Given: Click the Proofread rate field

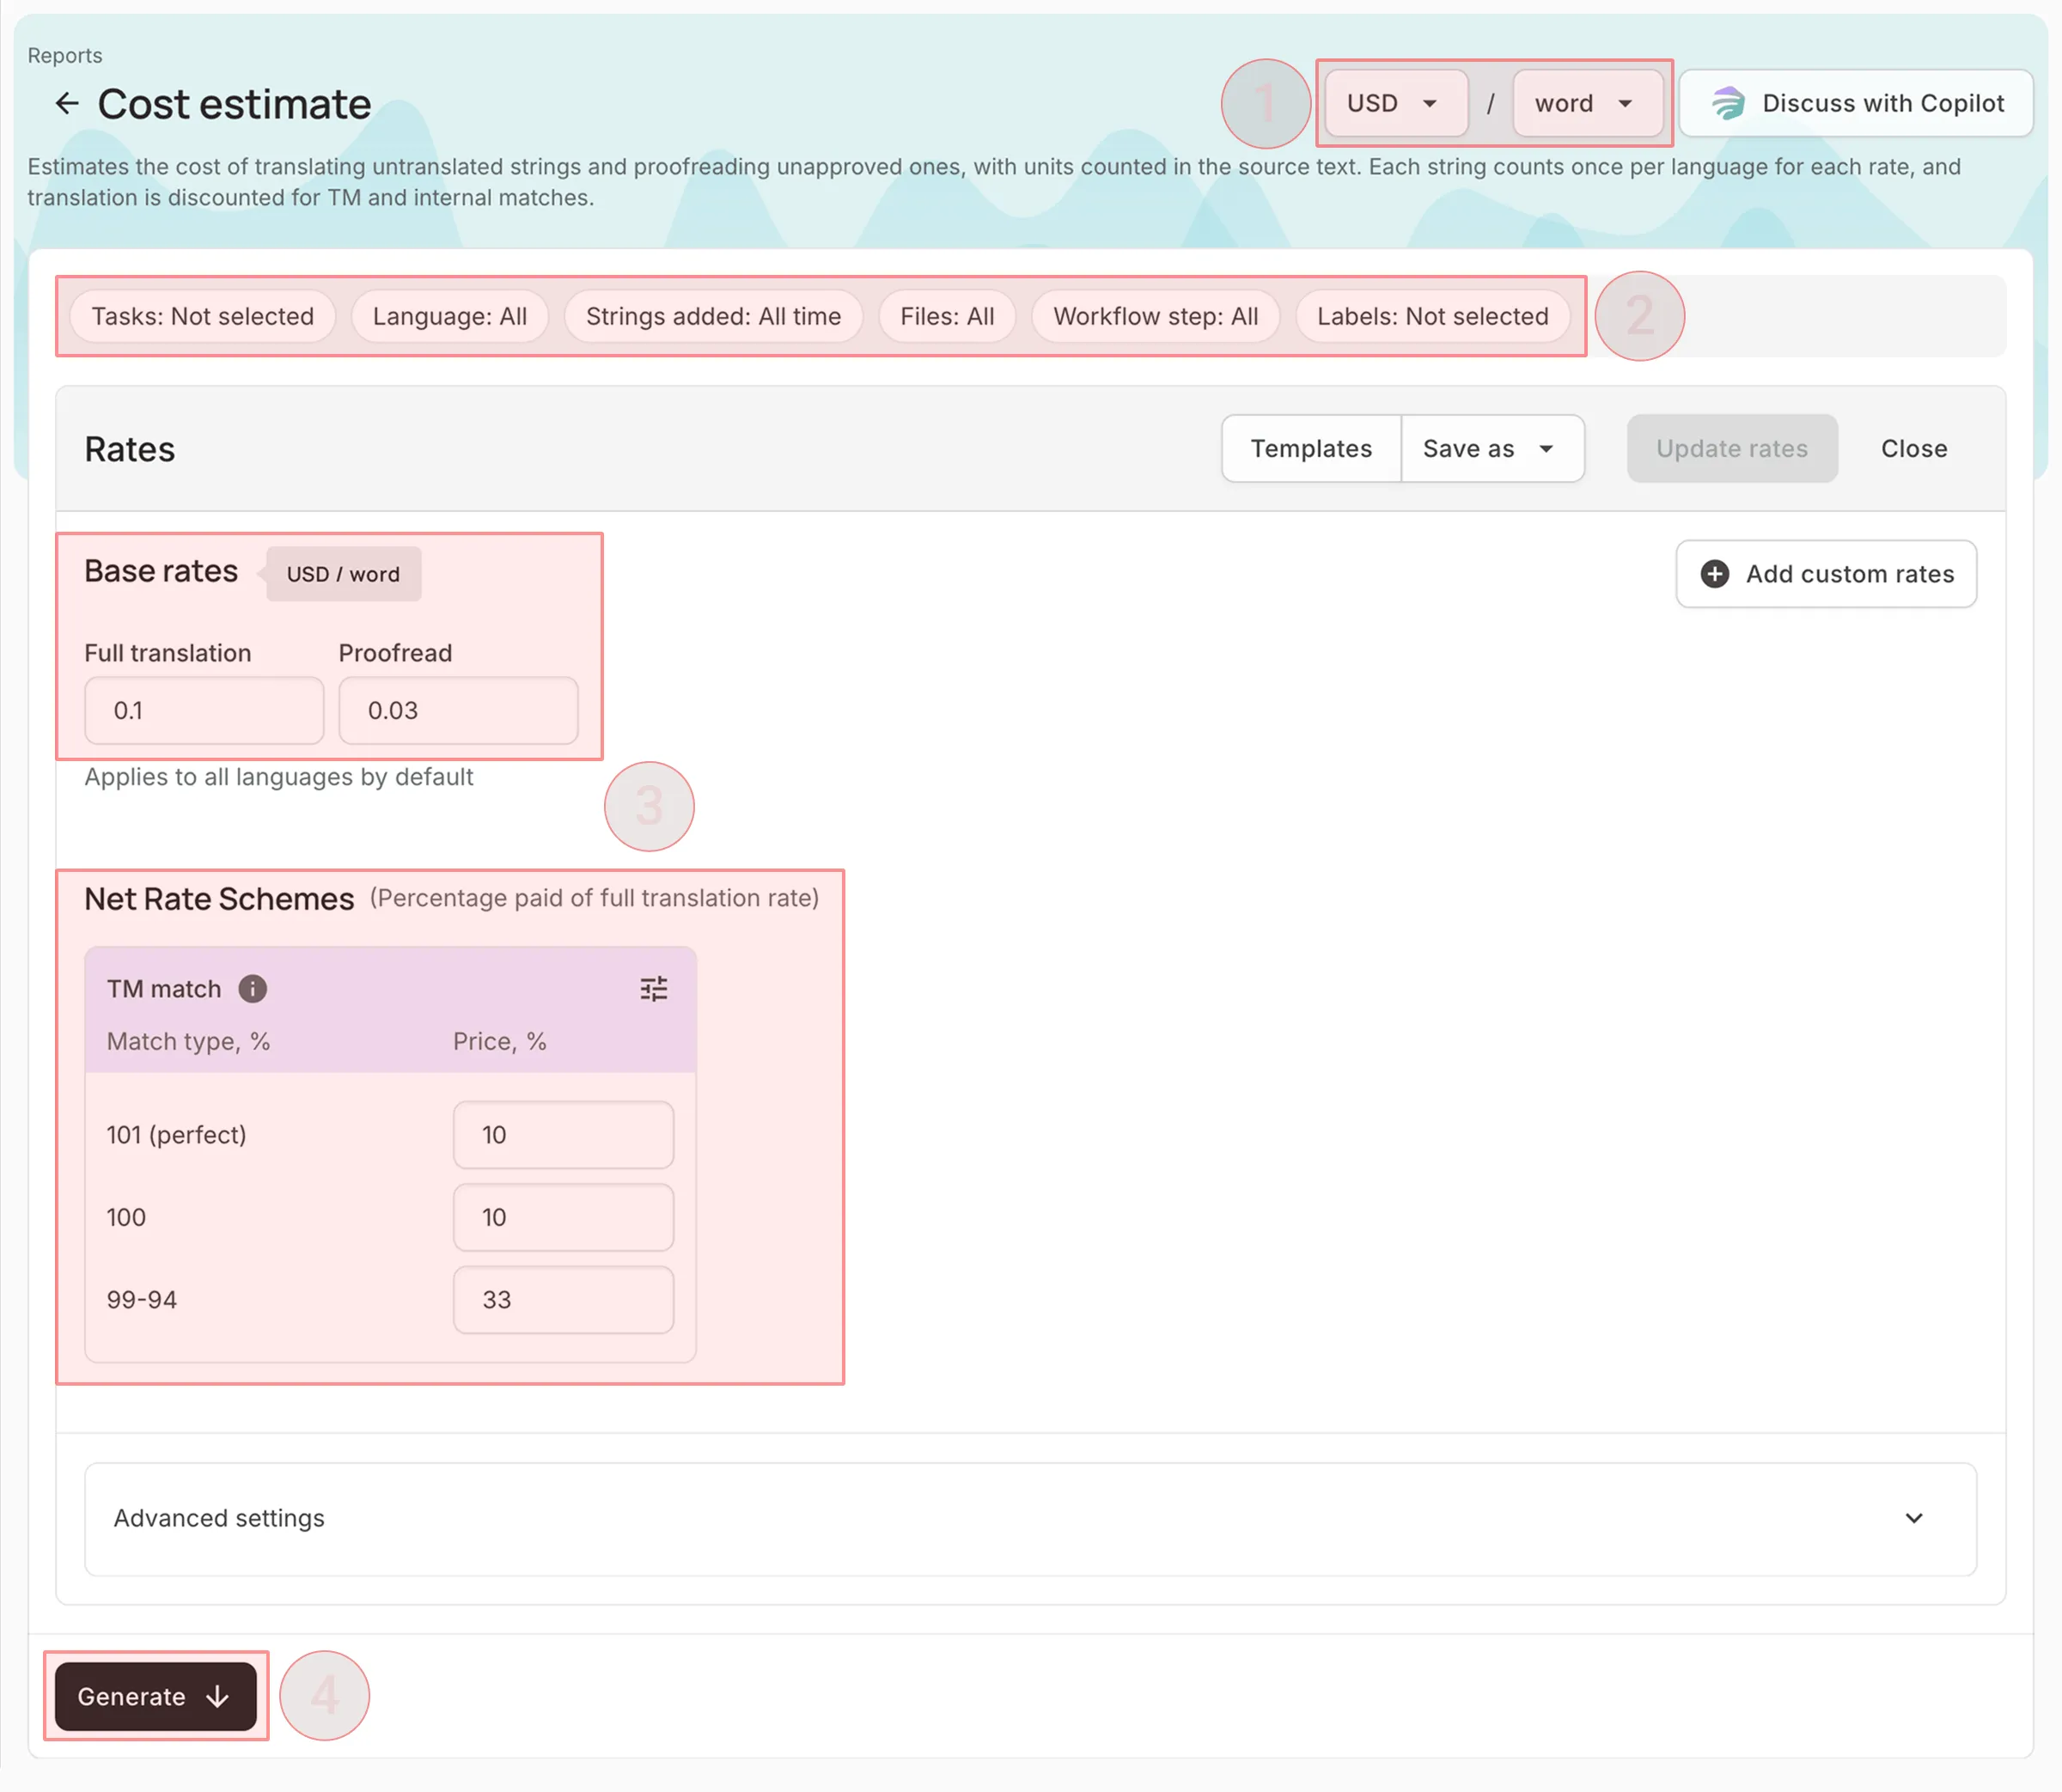Looking at the screenshot, I should tap(458, 710).
